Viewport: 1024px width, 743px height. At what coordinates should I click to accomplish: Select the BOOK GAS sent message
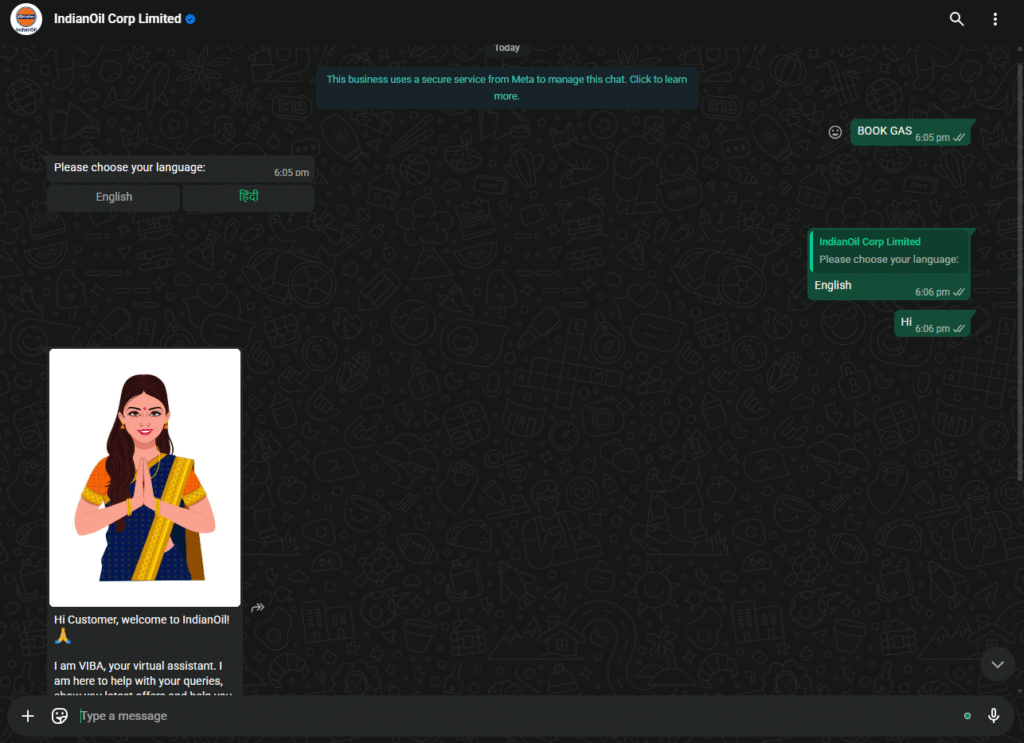tap(912, 133)
